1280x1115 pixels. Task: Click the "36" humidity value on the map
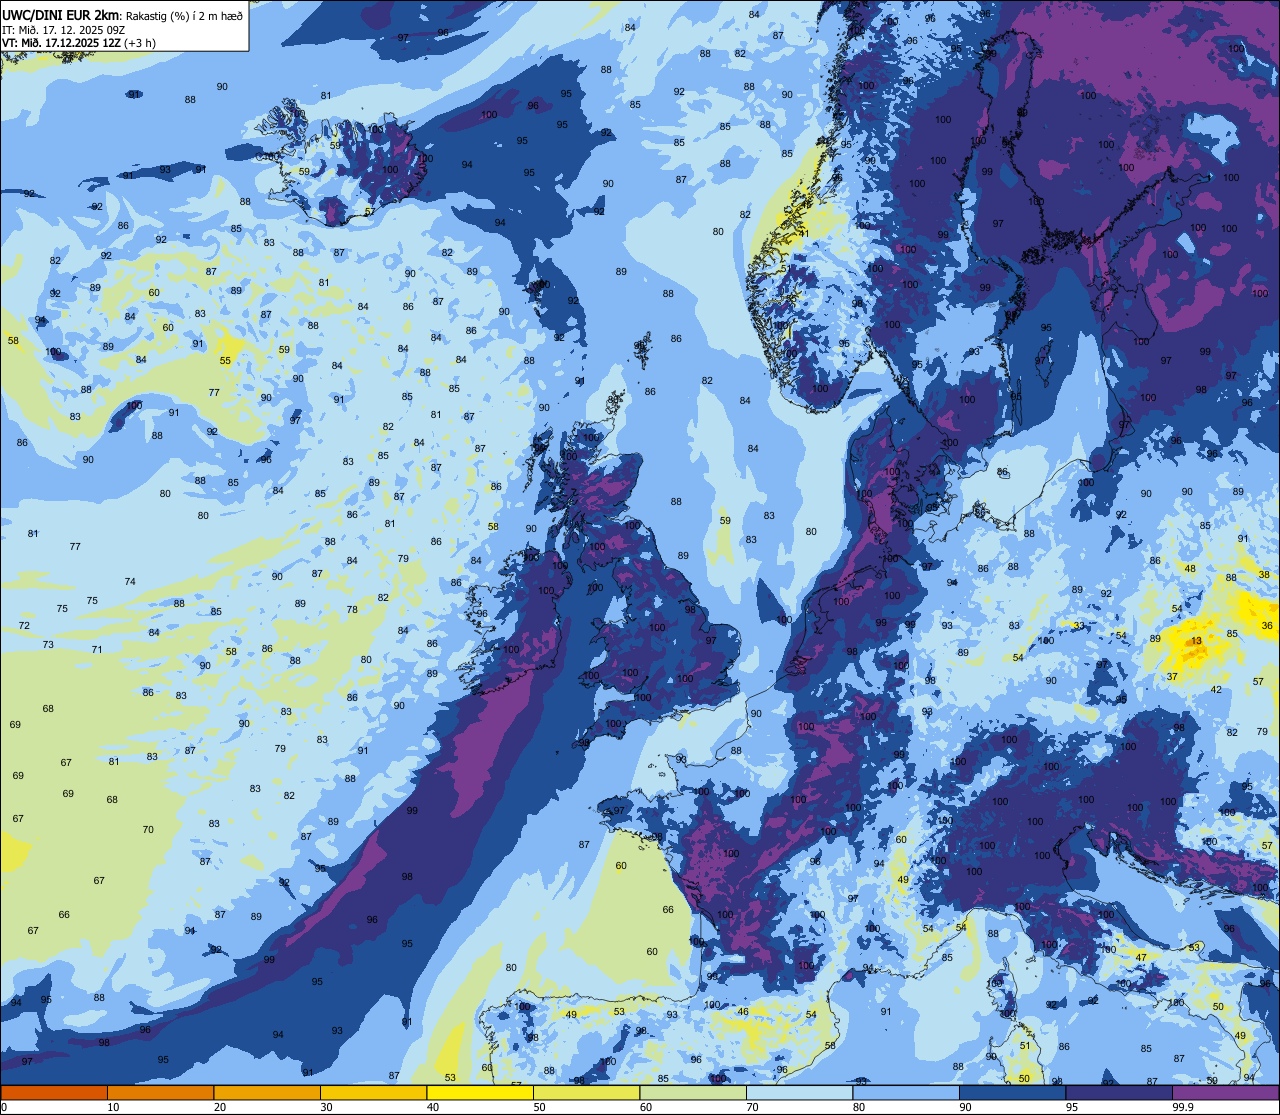pos(1268,626)
